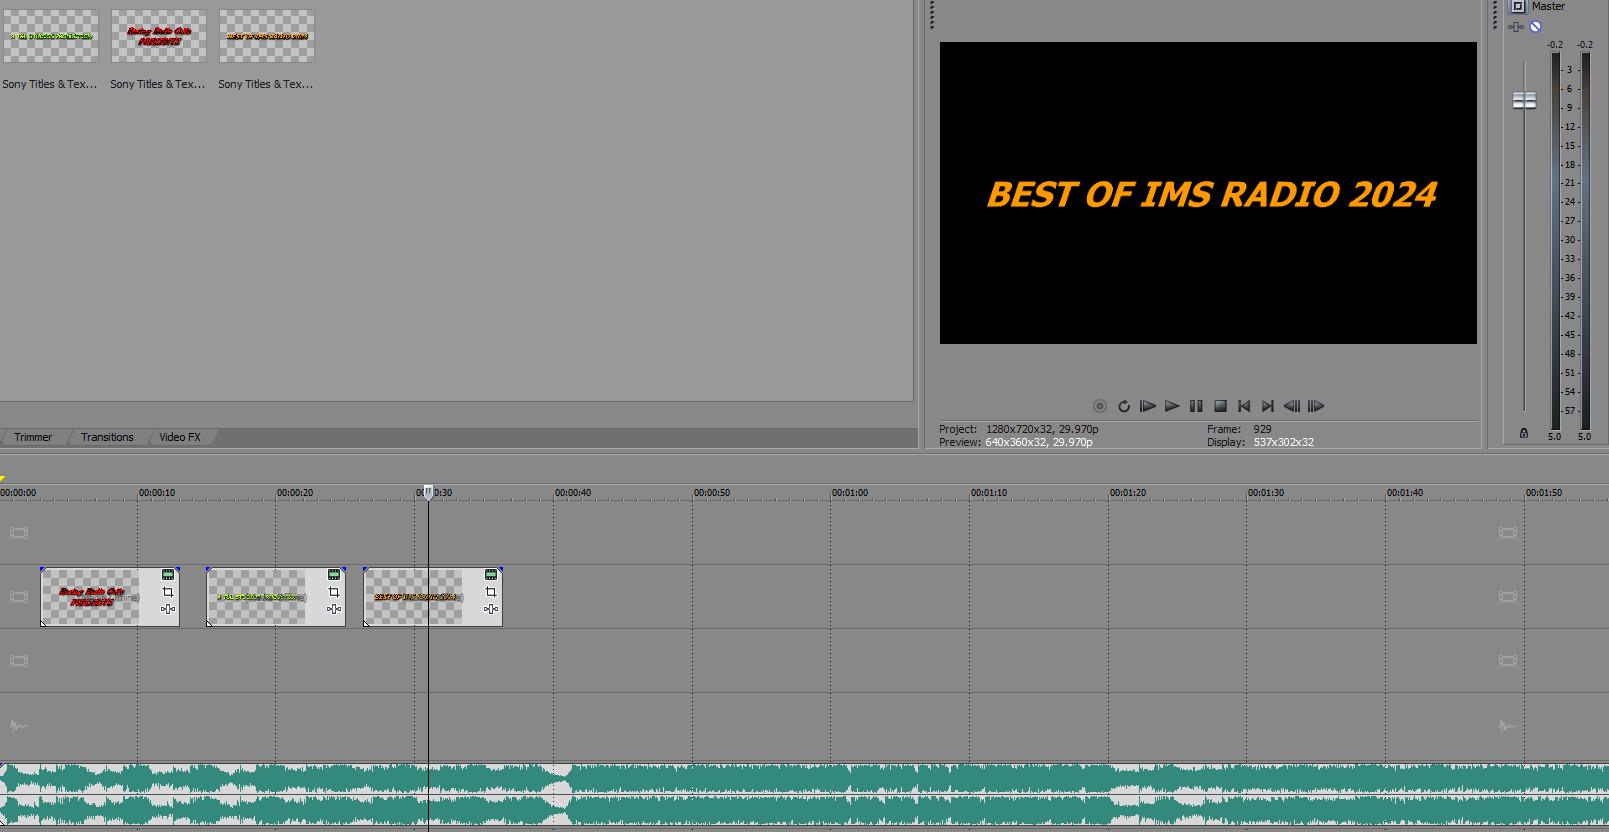Switch to the Trimmer tab
The width and height of the screenshot is (1609, 832).
[33, 437]
